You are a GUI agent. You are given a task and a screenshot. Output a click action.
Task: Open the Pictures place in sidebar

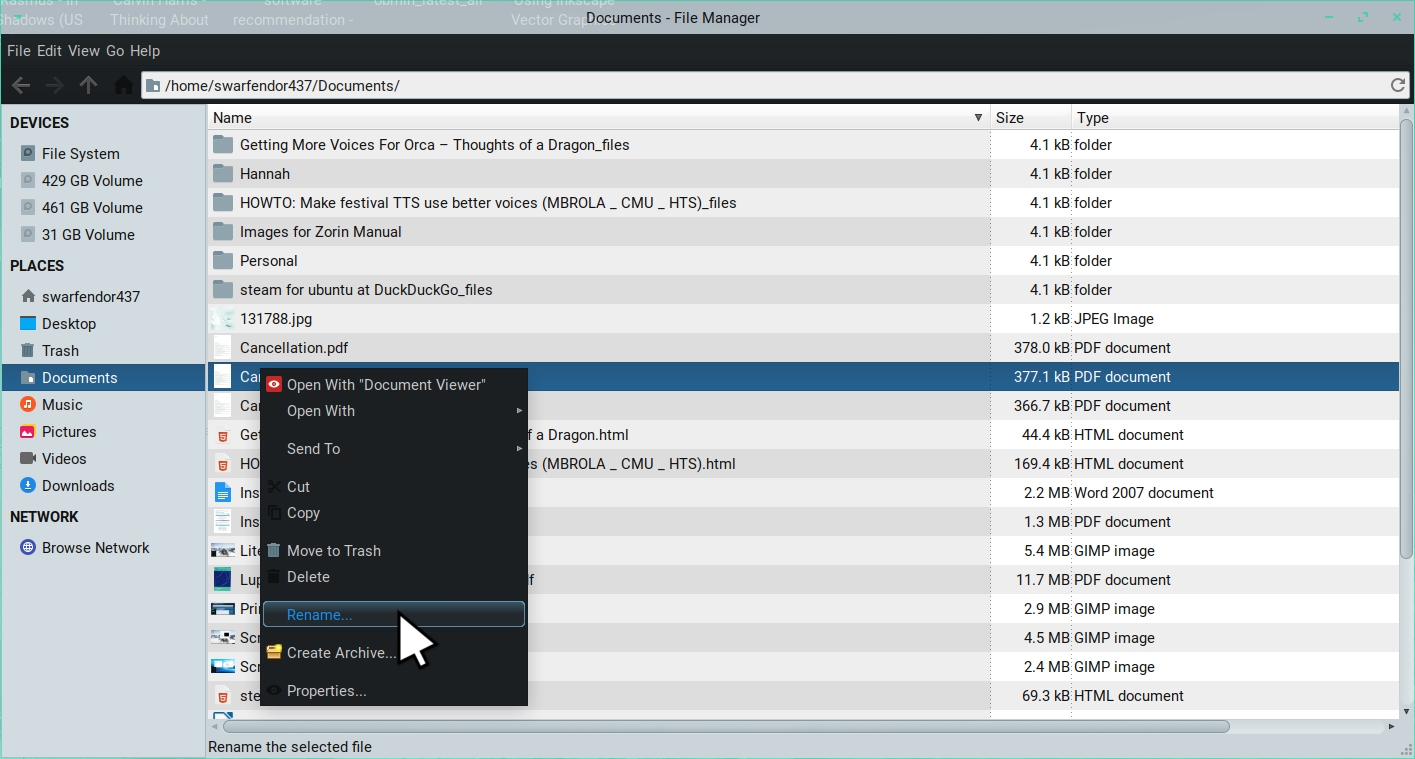69,432
